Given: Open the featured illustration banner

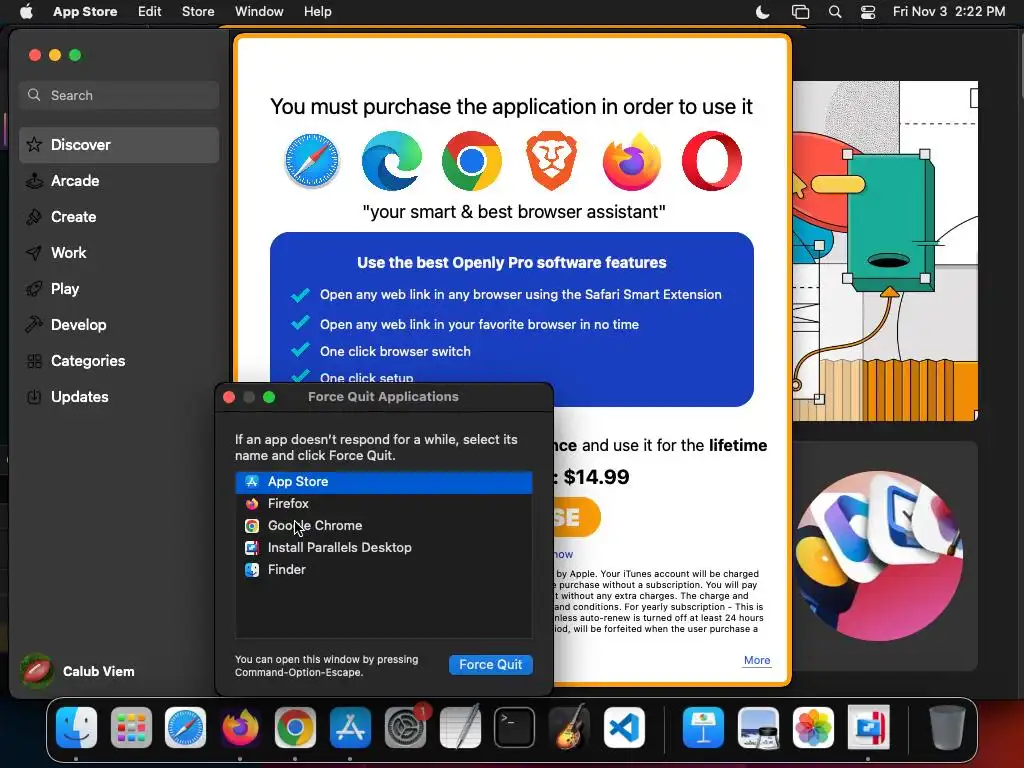Looking at the screenshot, I should [x=884, y=251].
